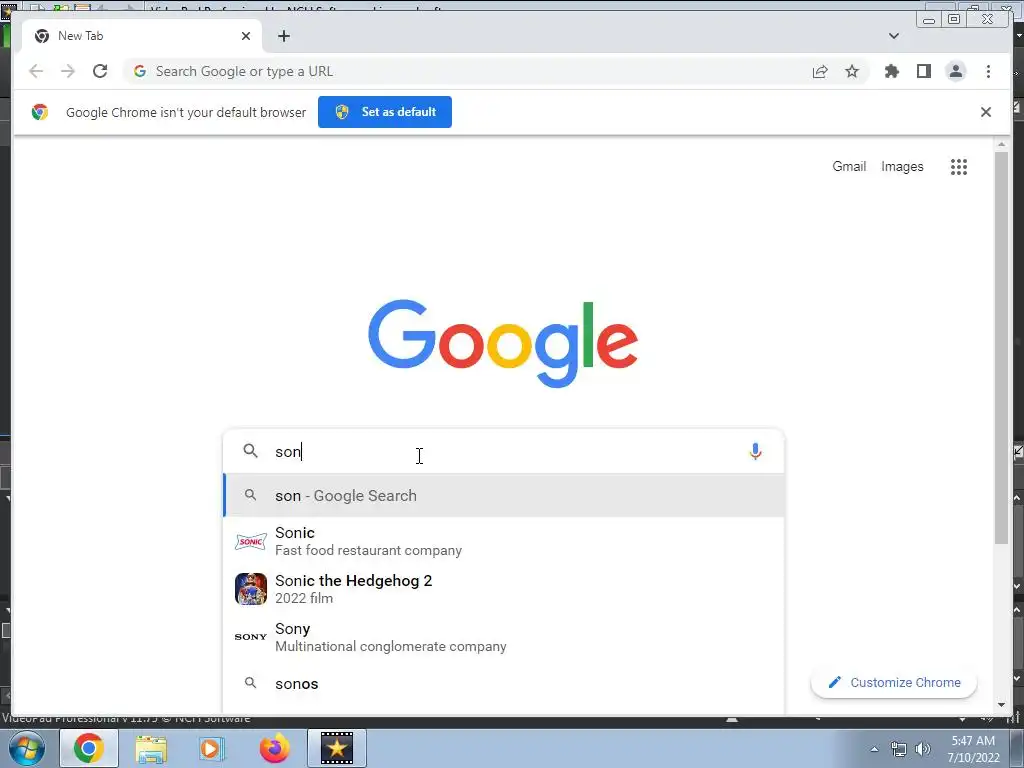Click the scrollbar down arrow

(x=1001, y=705)
